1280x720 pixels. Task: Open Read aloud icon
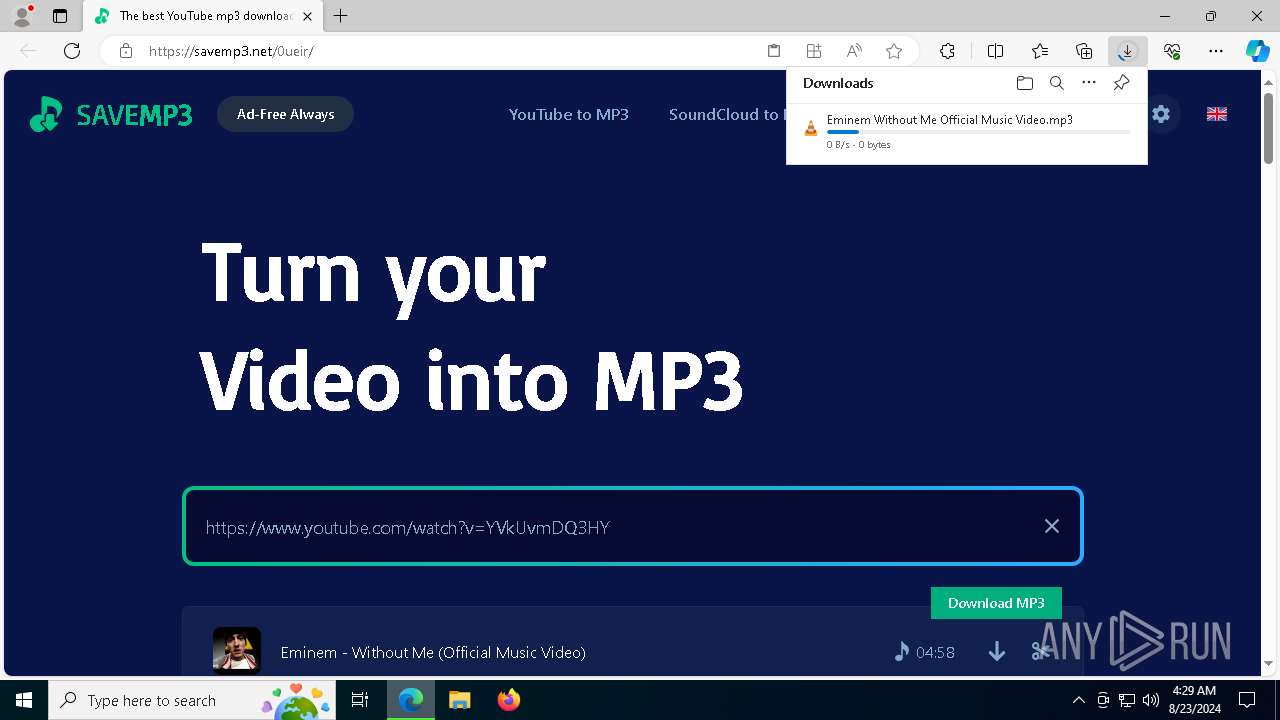(x=854, y=51)
